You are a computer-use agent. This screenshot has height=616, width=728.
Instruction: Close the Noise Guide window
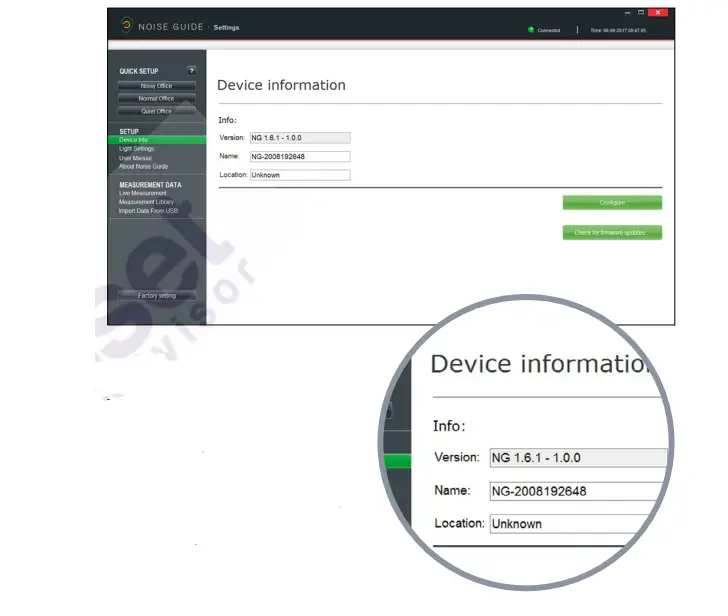pyautogui.click(x=658, y=13)
